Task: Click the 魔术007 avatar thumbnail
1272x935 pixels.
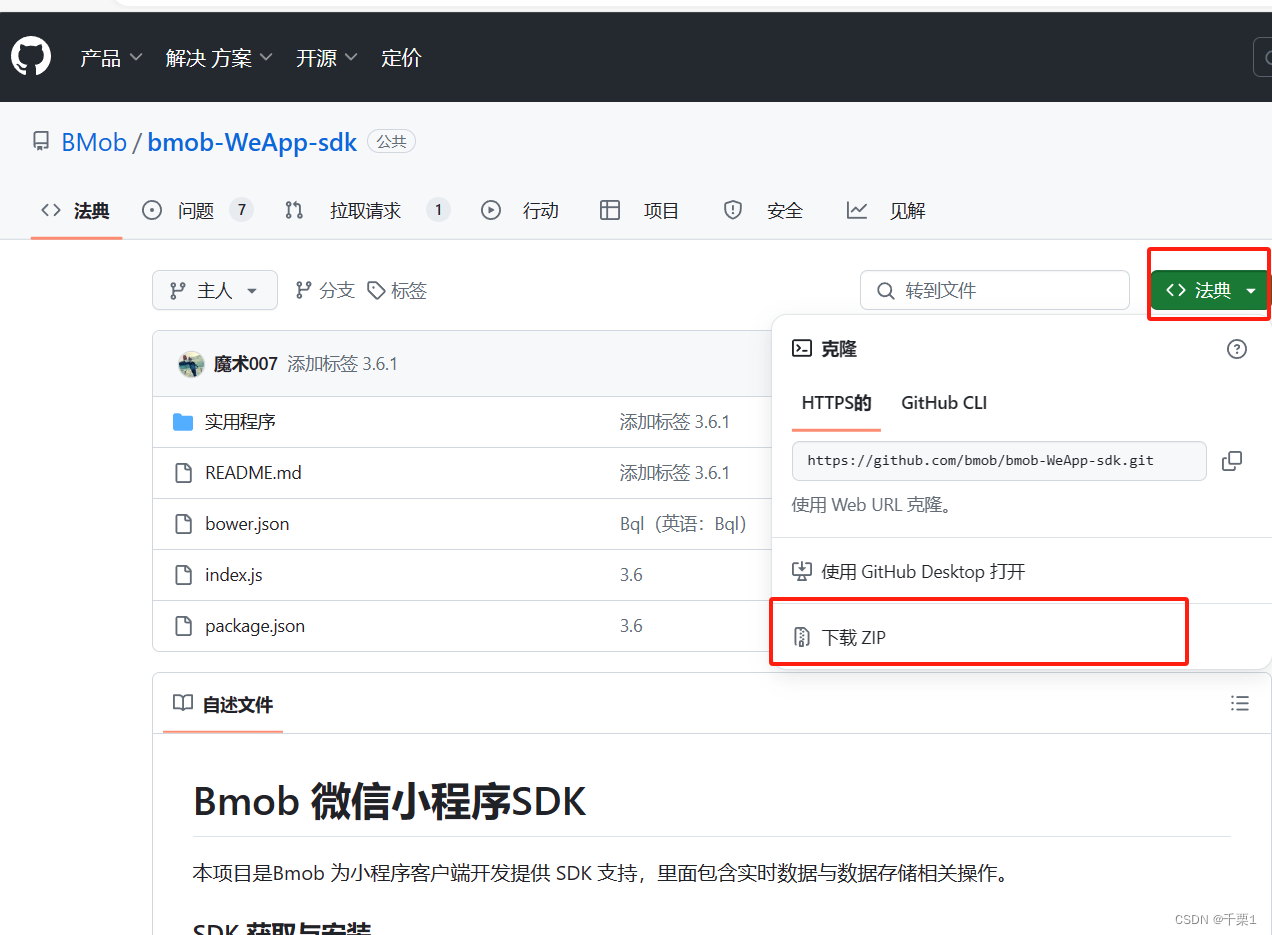Action: click(191, 363)
